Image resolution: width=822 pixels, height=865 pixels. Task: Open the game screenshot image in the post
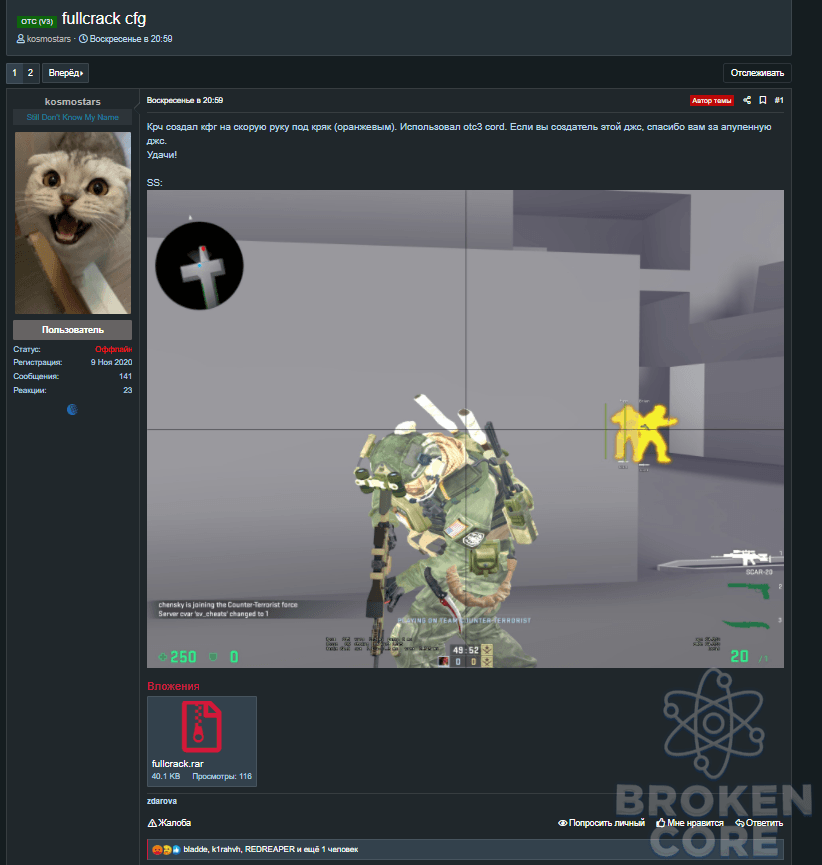(x=465, y=429)
